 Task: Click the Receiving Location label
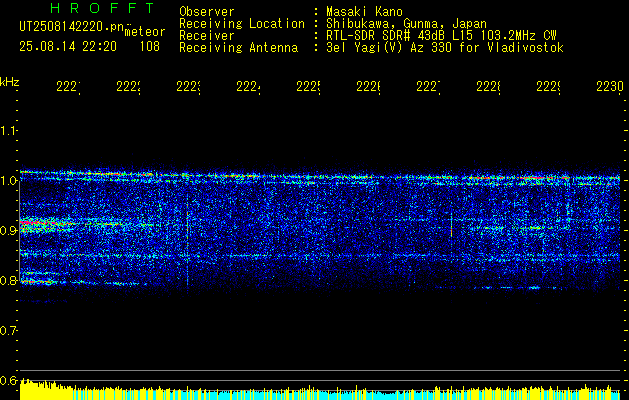(x=242, y=24)
